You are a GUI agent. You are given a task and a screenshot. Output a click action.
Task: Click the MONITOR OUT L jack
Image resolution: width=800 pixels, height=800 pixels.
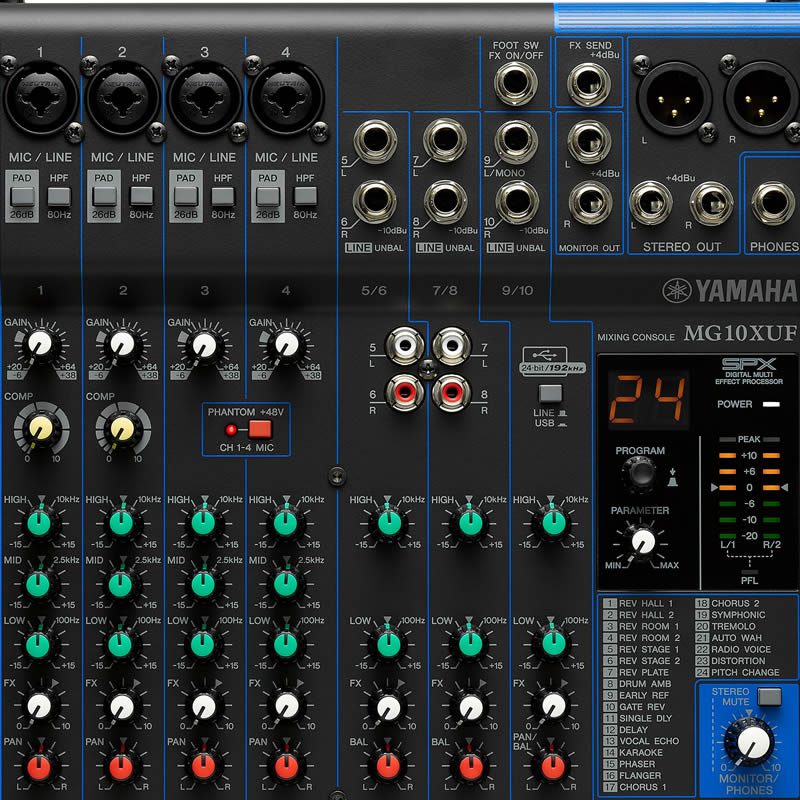tap(589, 141)
